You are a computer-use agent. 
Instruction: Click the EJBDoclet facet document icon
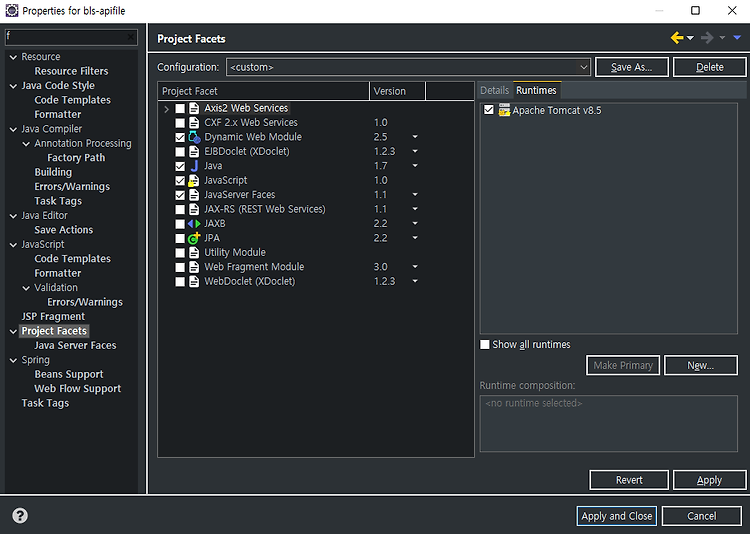pyautogui.click(x=194, y=152)
